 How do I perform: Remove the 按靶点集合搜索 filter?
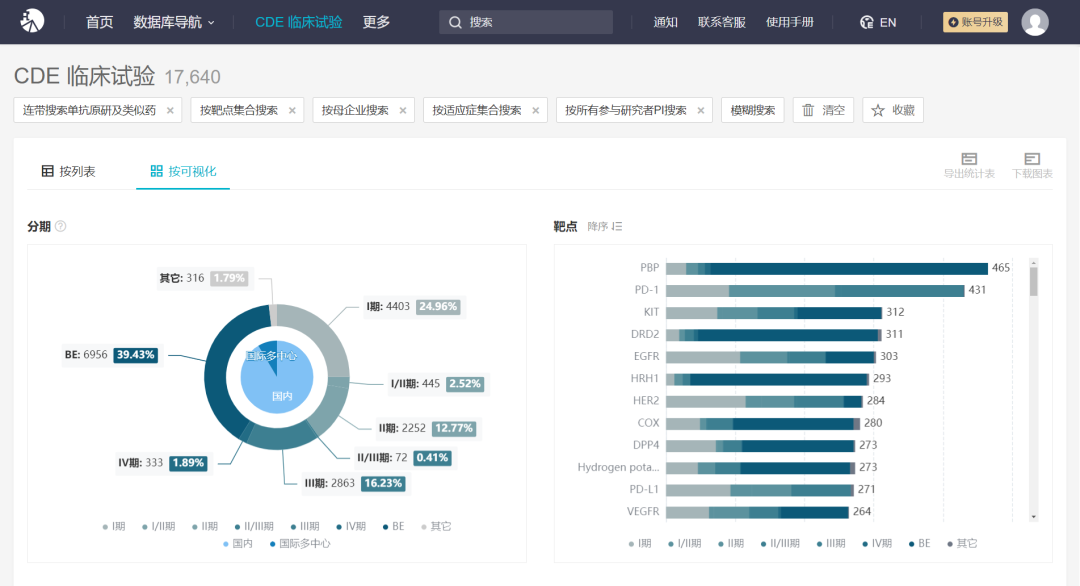pyautogui.click(x=292, y=110)
